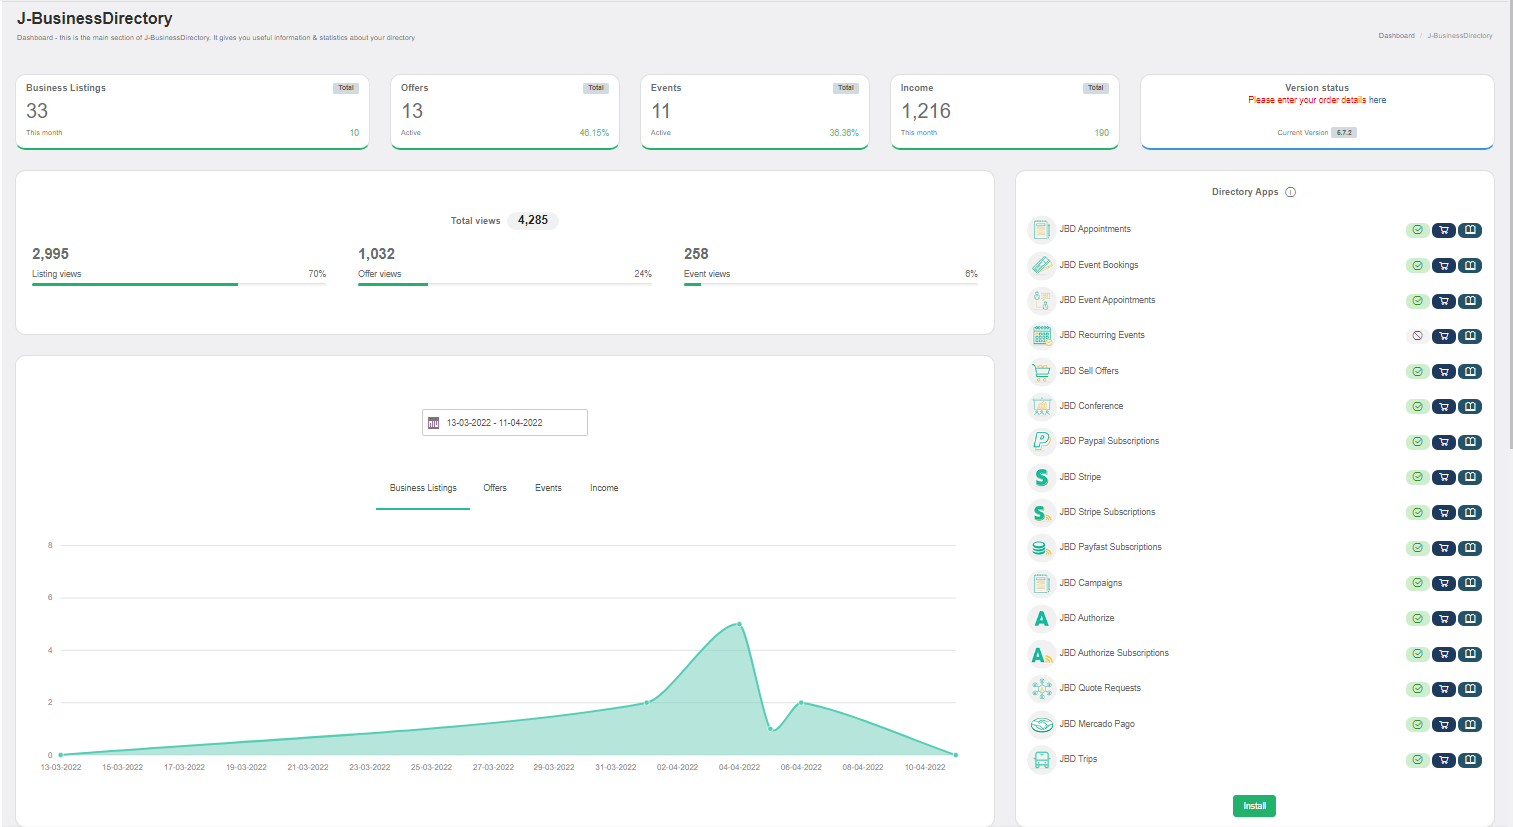Click the cart icon for JBD Conference
This screenshot has width=1513, height=827.
[1443, 407]
